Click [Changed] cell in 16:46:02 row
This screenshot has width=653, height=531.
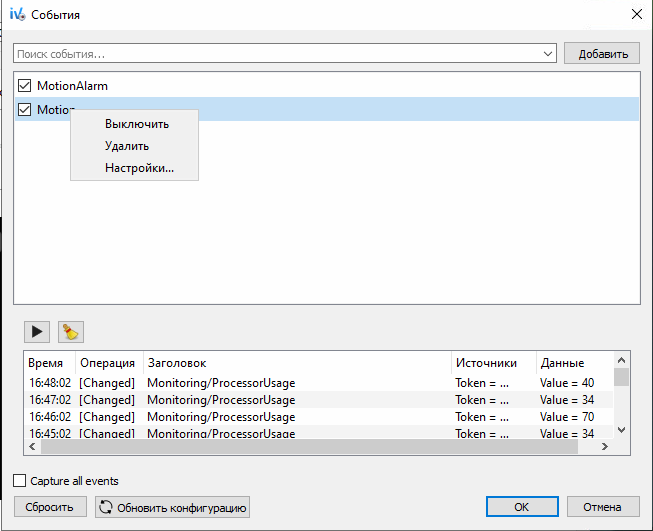[x=107, y=417]
